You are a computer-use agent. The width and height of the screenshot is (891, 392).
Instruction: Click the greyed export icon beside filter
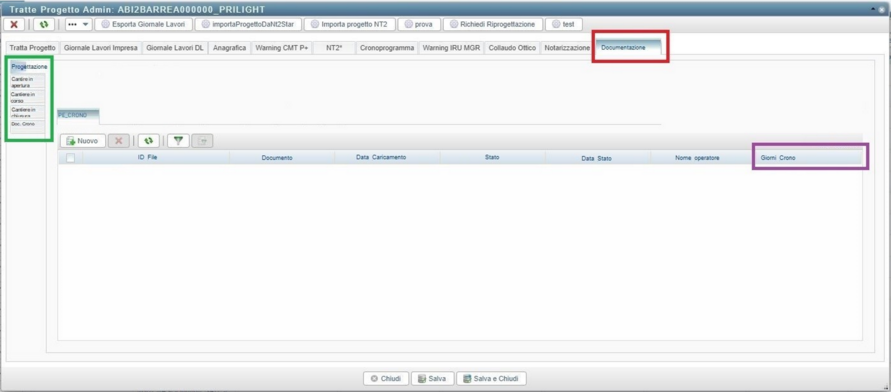coord(202,141)
